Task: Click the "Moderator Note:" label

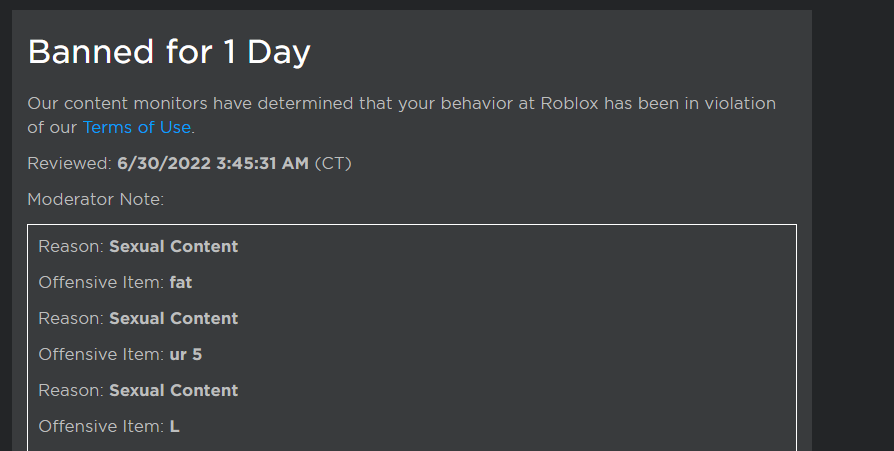Action: pyautogui.click(x=95, y=199)
